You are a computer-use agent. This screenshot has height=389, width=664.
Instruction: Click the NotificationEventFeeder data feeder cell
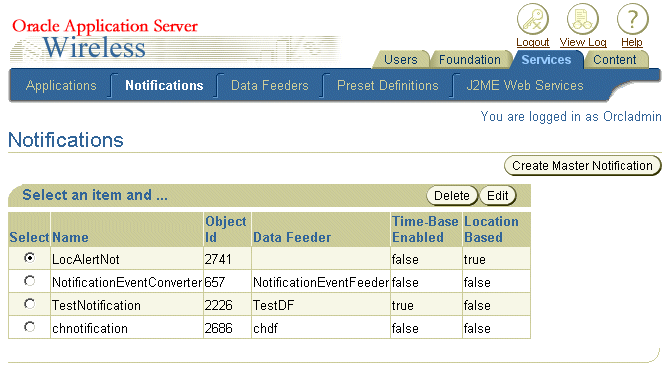(321, 282)
